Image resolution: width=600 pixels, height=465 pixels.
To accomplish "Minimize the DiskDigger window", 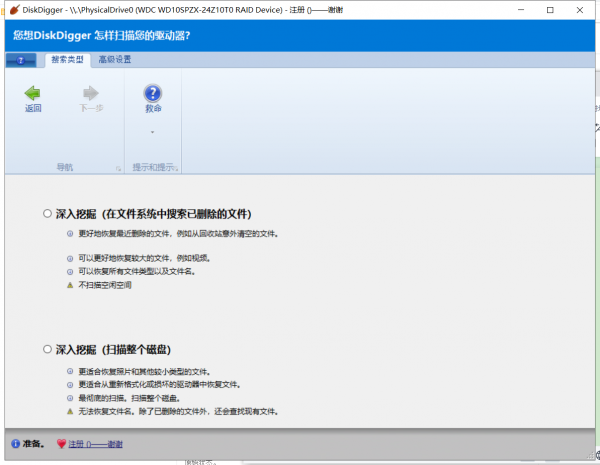I will tap(521, 10).
